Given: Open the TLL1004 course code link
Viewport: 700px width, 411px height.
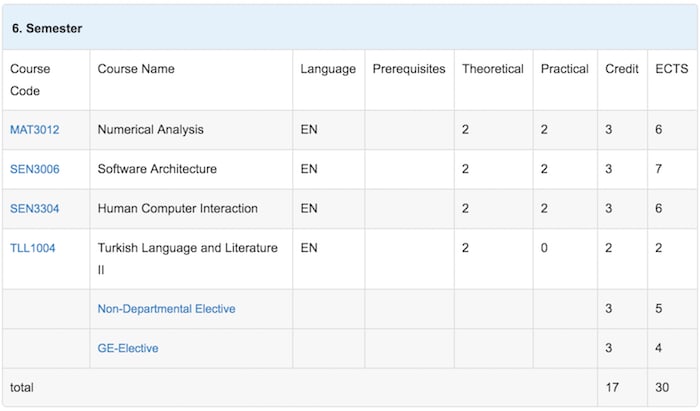Looking at the screenshot, I should click(x=33, y=248).
